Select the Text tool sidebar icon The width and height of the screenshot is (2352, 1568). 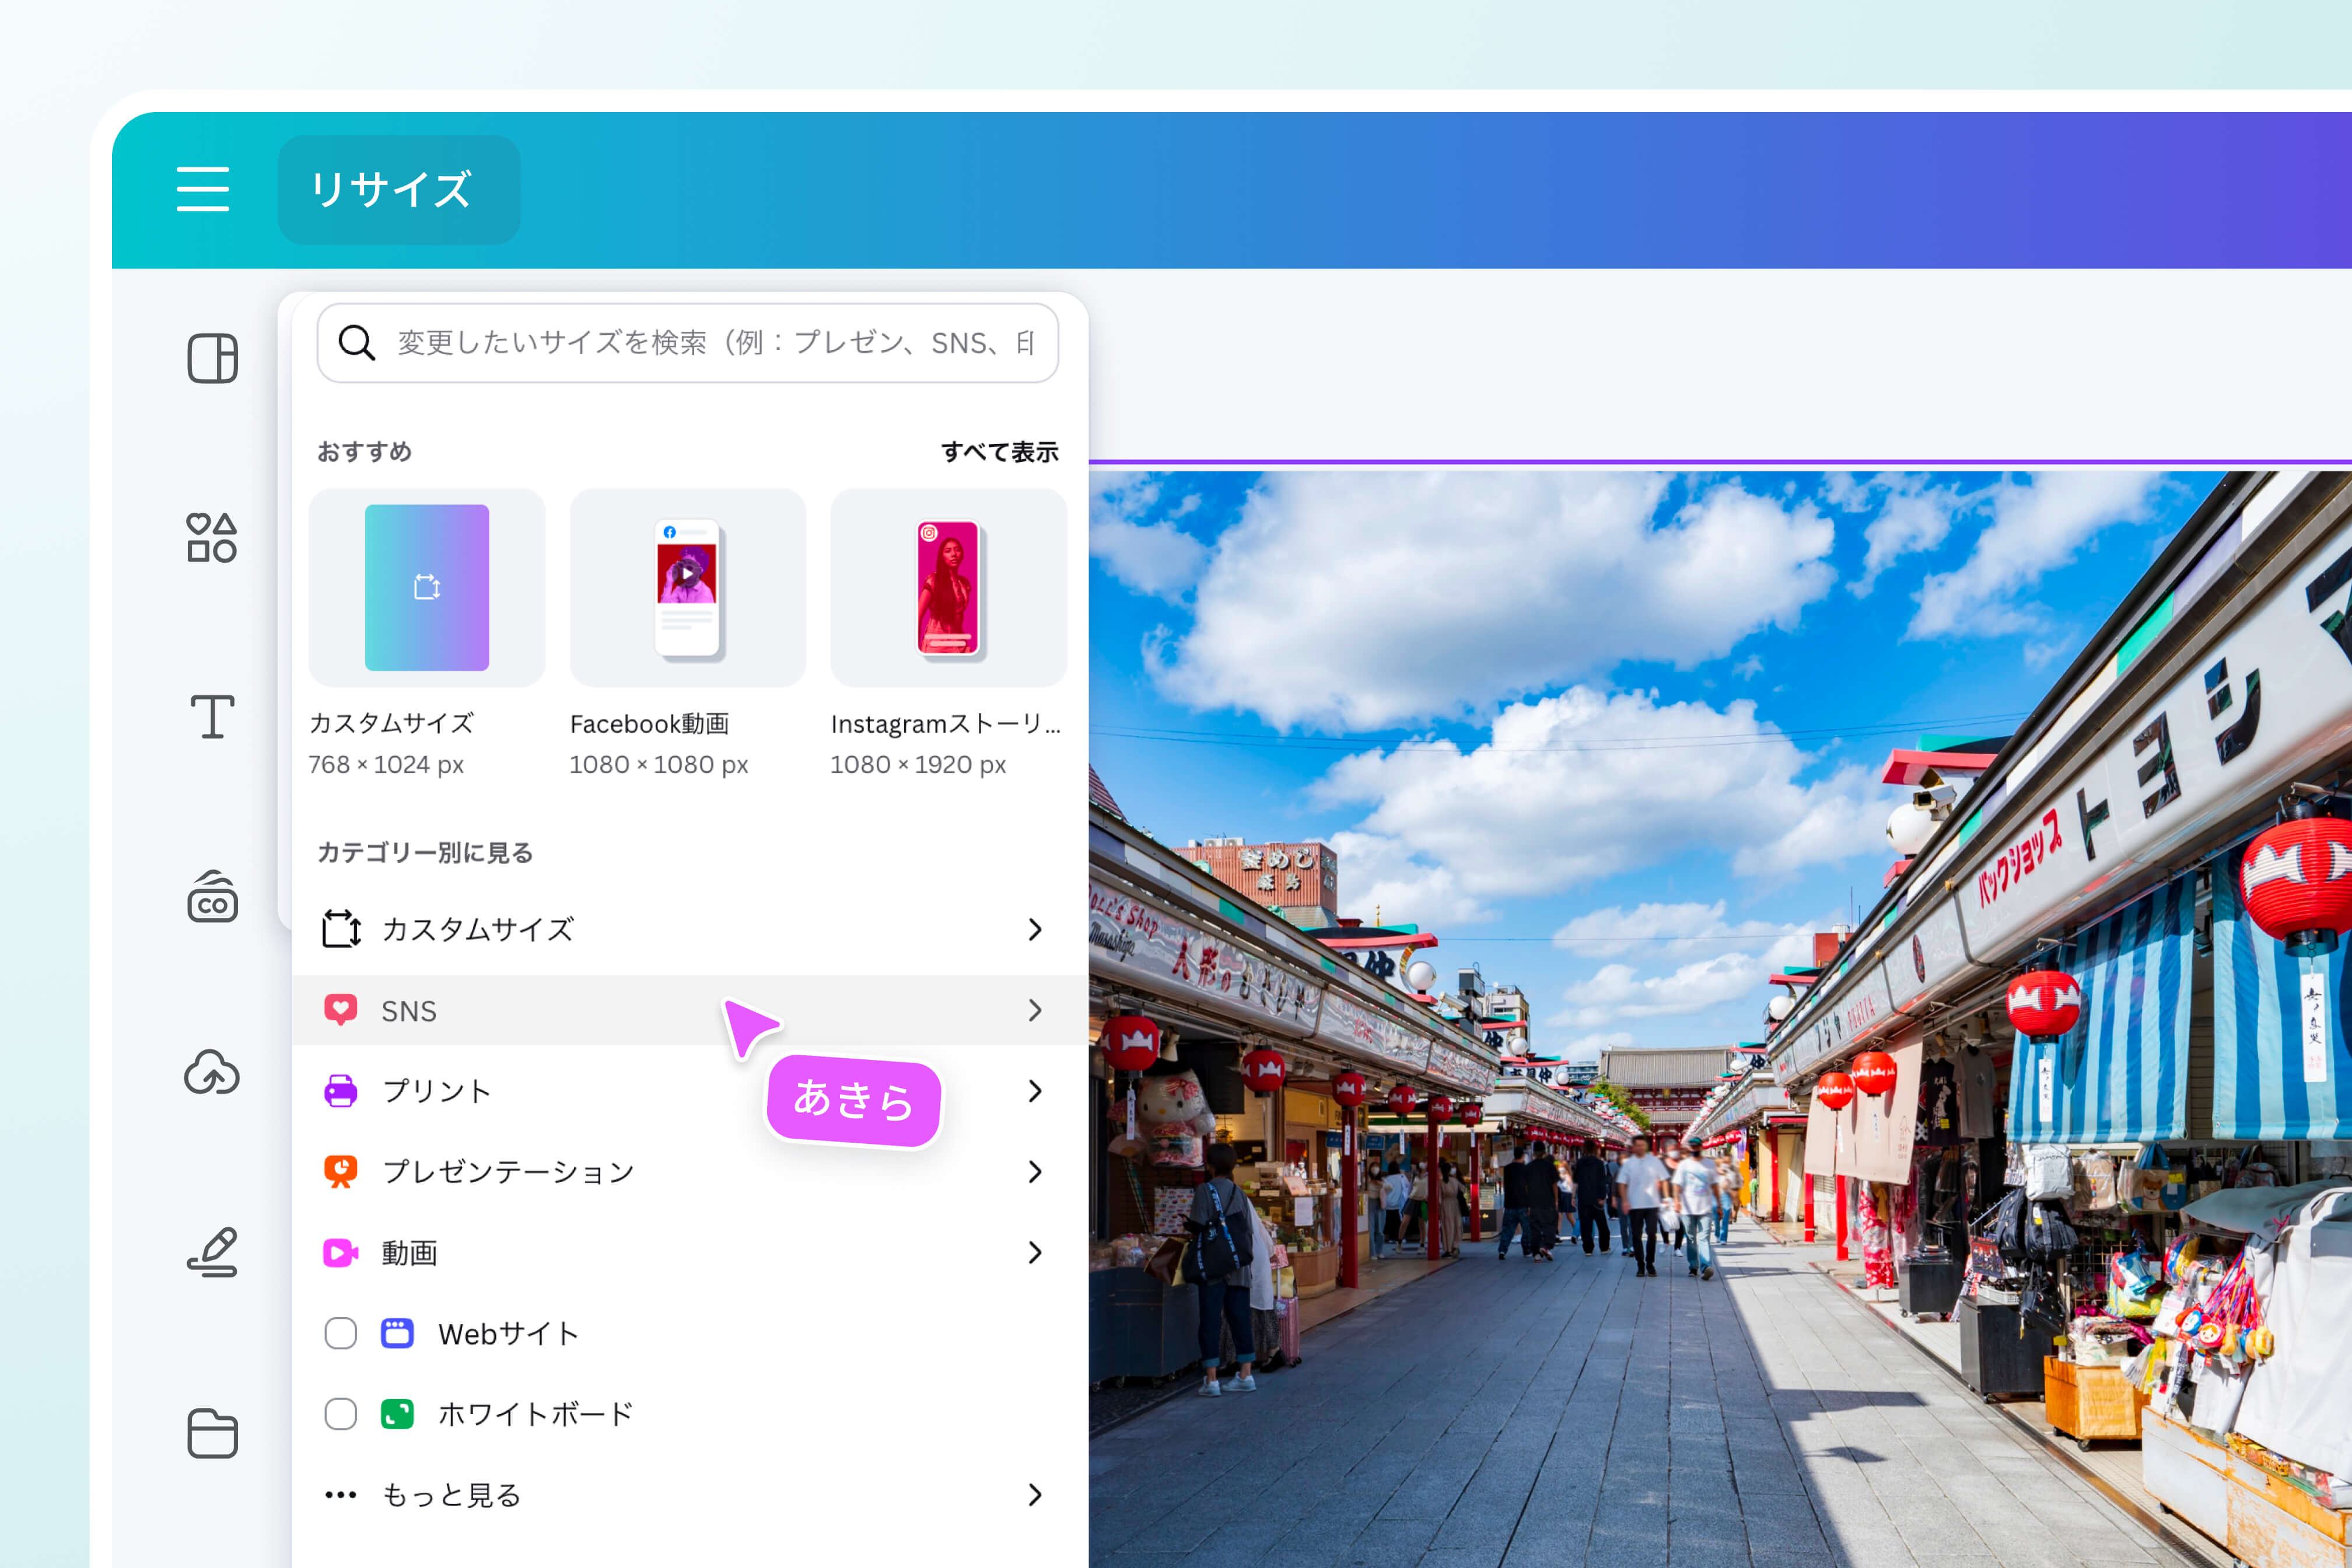212,717
